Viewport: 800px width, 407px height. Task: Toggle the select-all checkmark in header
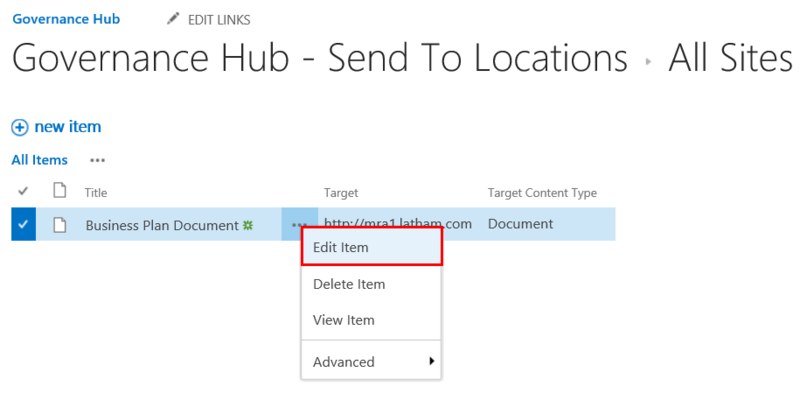(24, 191)
